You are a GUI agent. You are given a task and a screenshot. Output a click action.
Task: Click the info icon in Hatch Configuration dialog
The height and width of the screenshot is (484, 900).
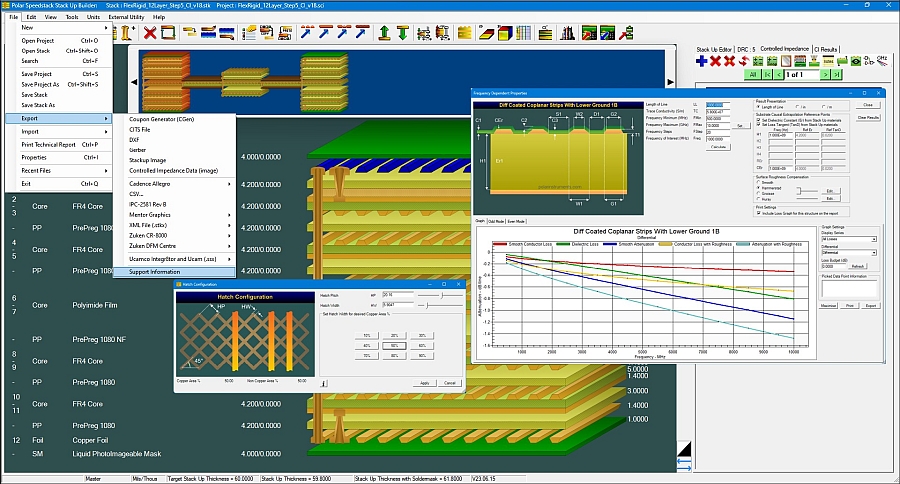(x=324, y=384)
